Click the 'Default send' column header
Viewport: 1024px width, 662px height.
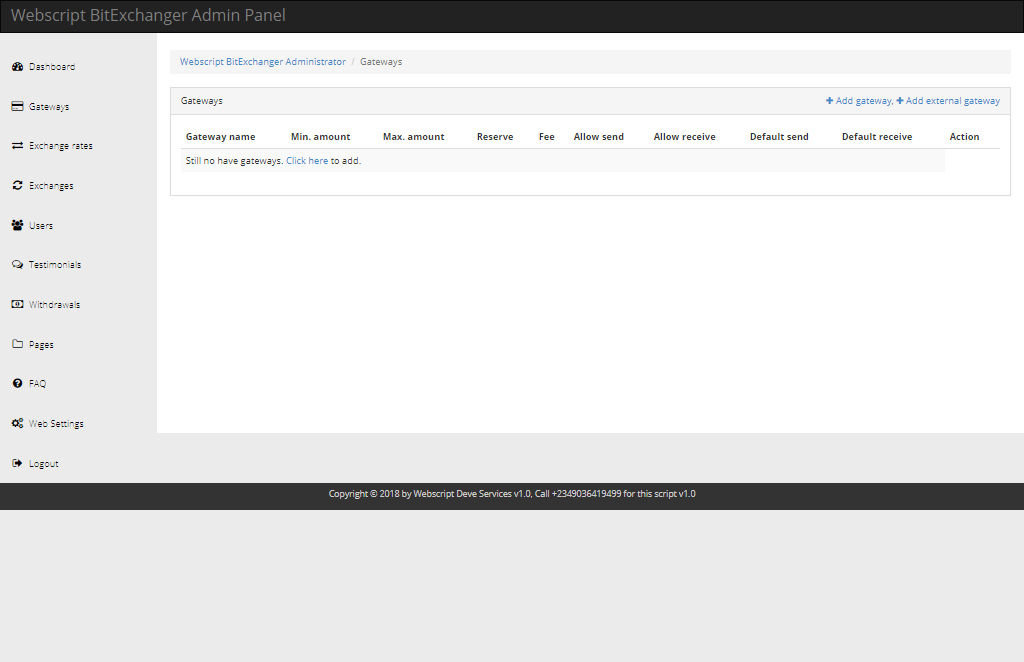(779, 136)
